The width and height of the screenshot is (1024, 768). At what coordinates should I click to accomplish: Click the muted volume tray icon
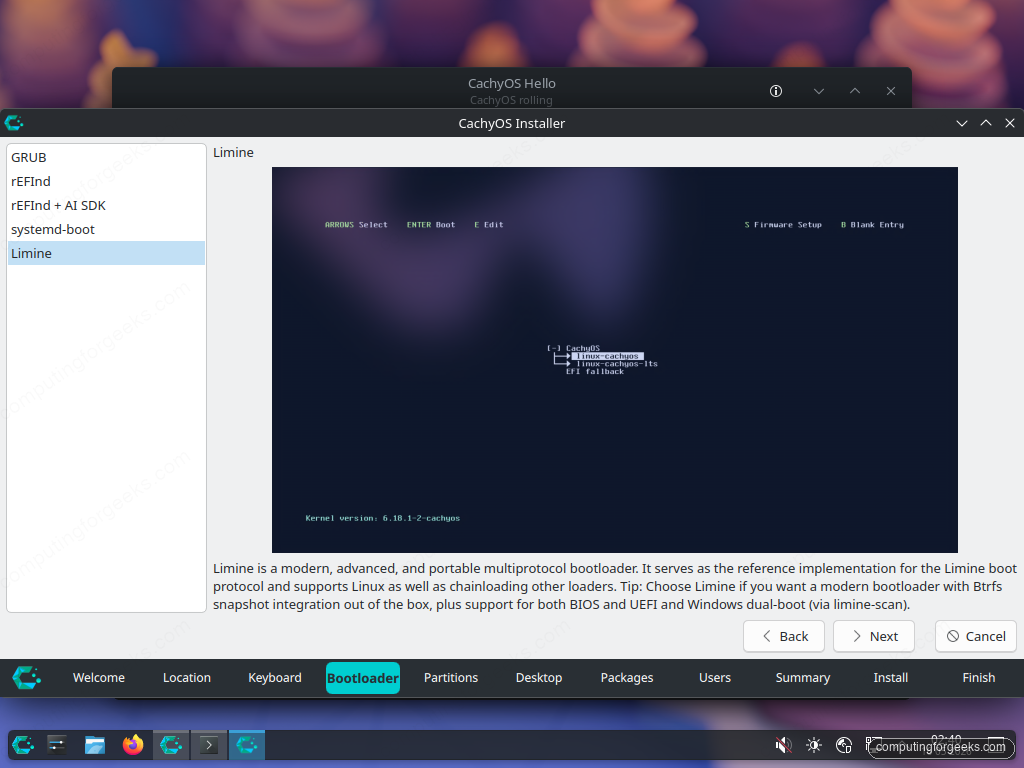pyautogui.click(x=783, y=744)
